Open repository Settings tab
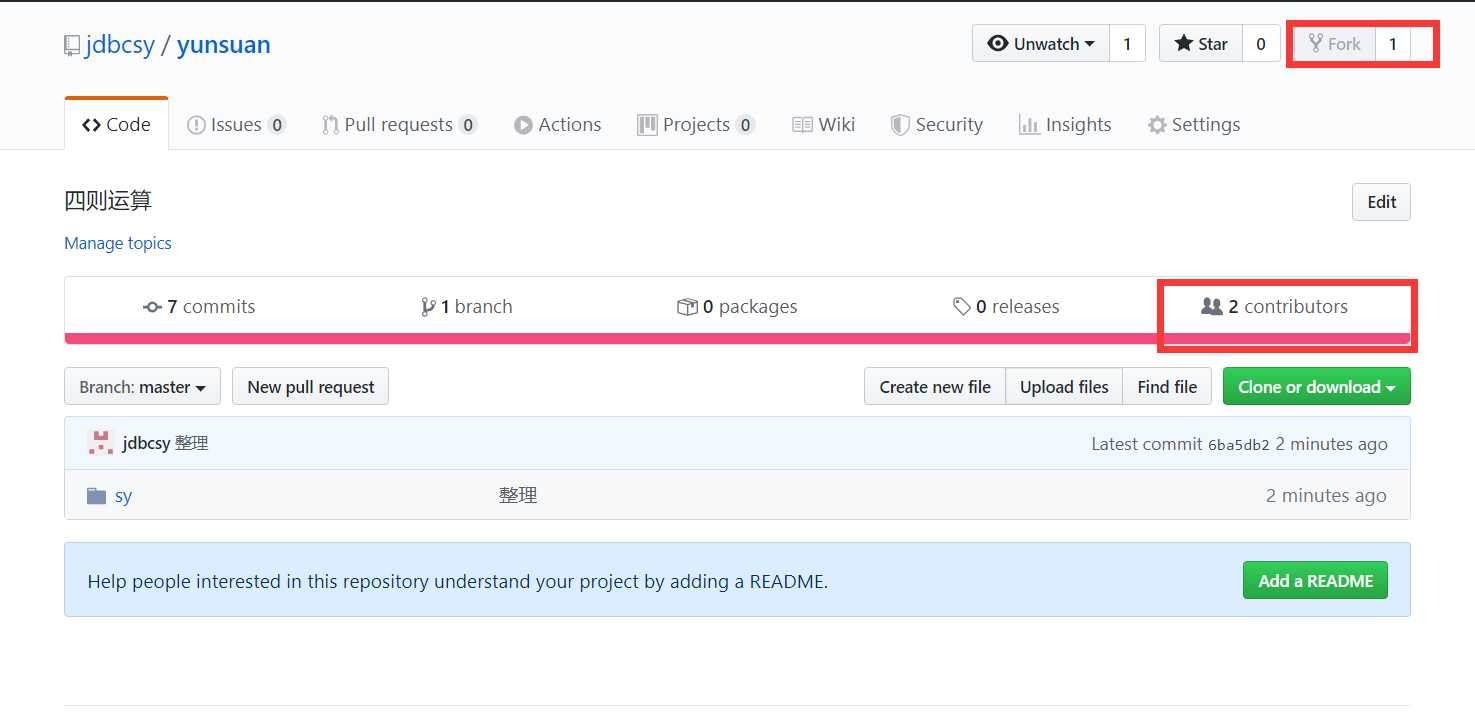This screenshot has width=1475, height=724. (x=1194, y=124)
